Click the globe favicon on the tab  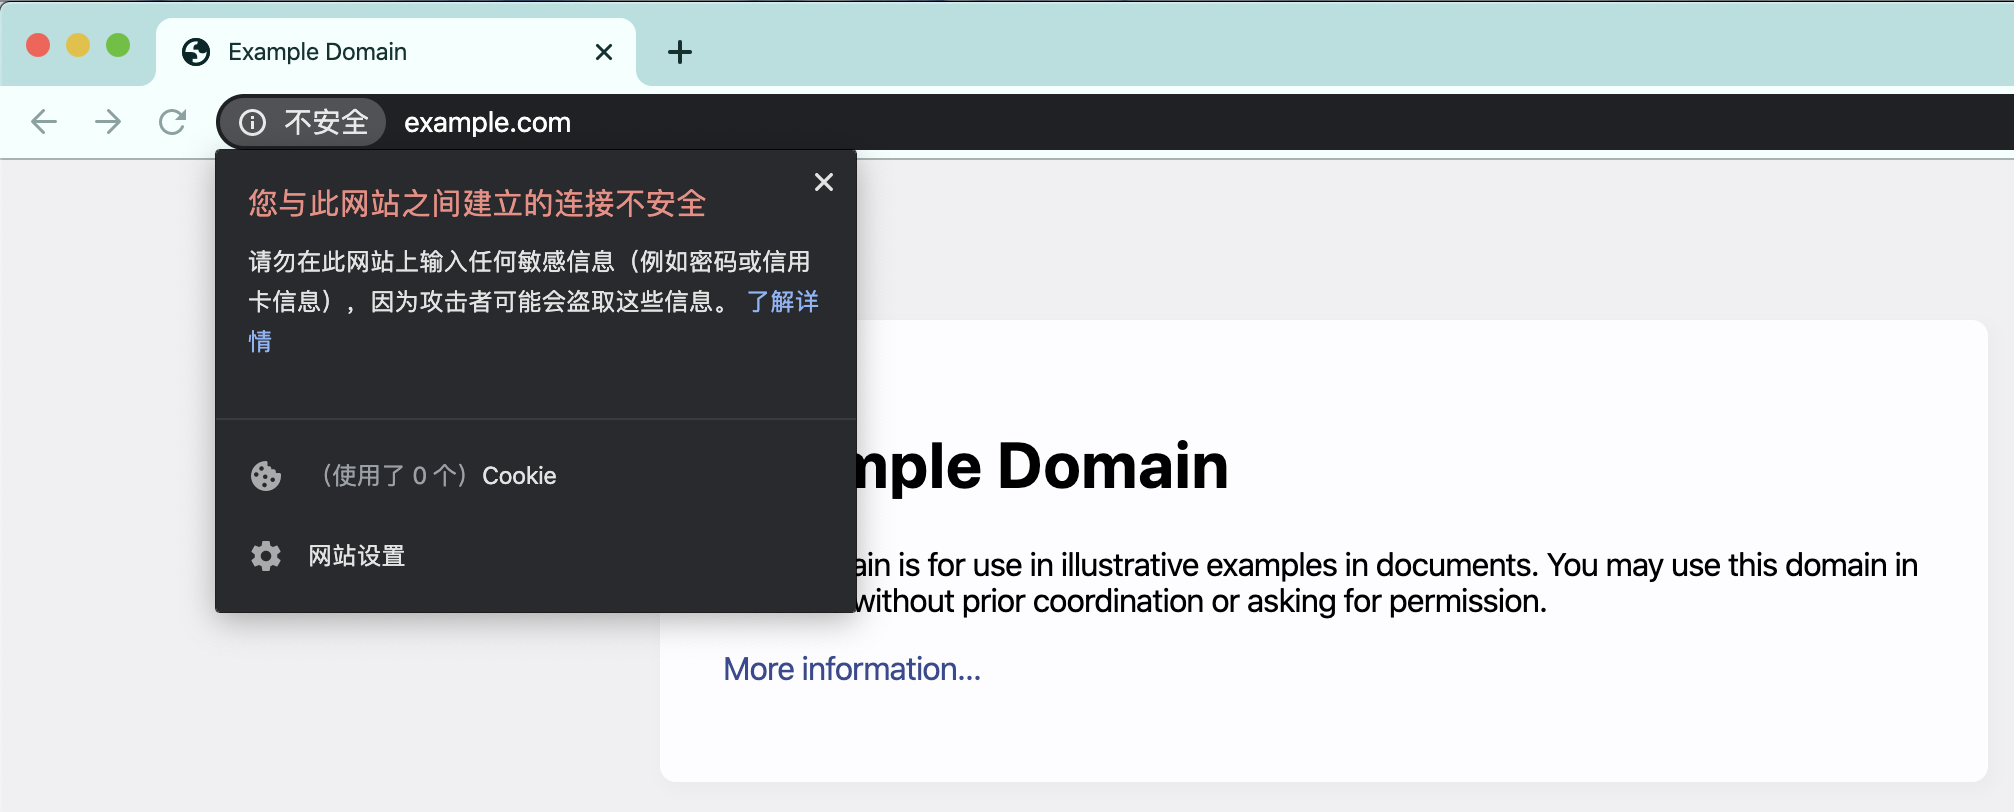[x=196, y=52]
